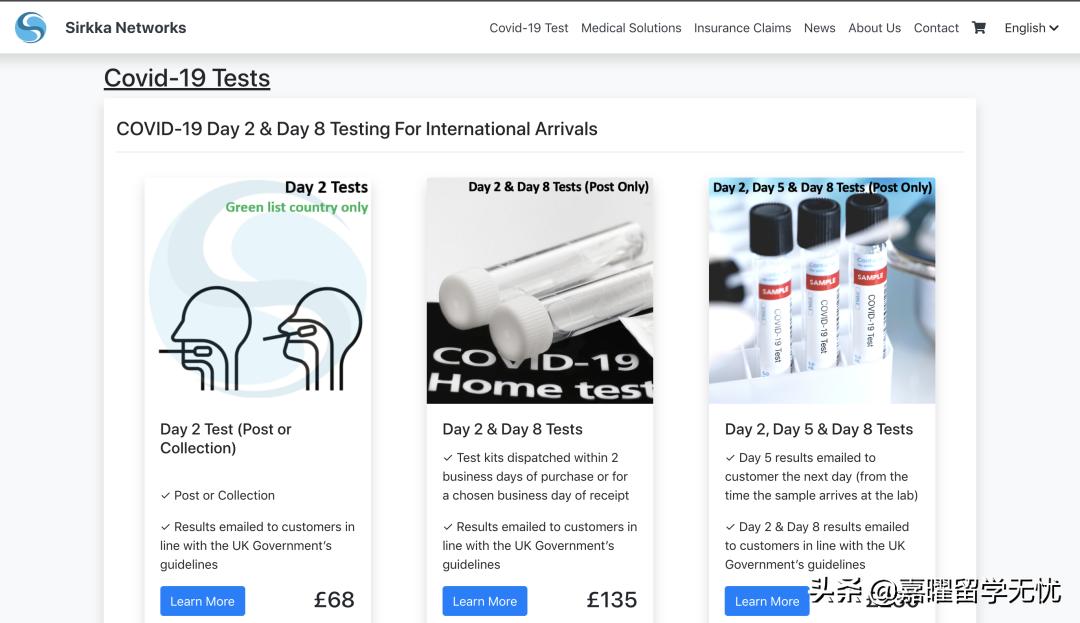This screenshot has height=623, width=1080.
Task: Click Learn More for Day 2 Test
Action: click(202, 601)
